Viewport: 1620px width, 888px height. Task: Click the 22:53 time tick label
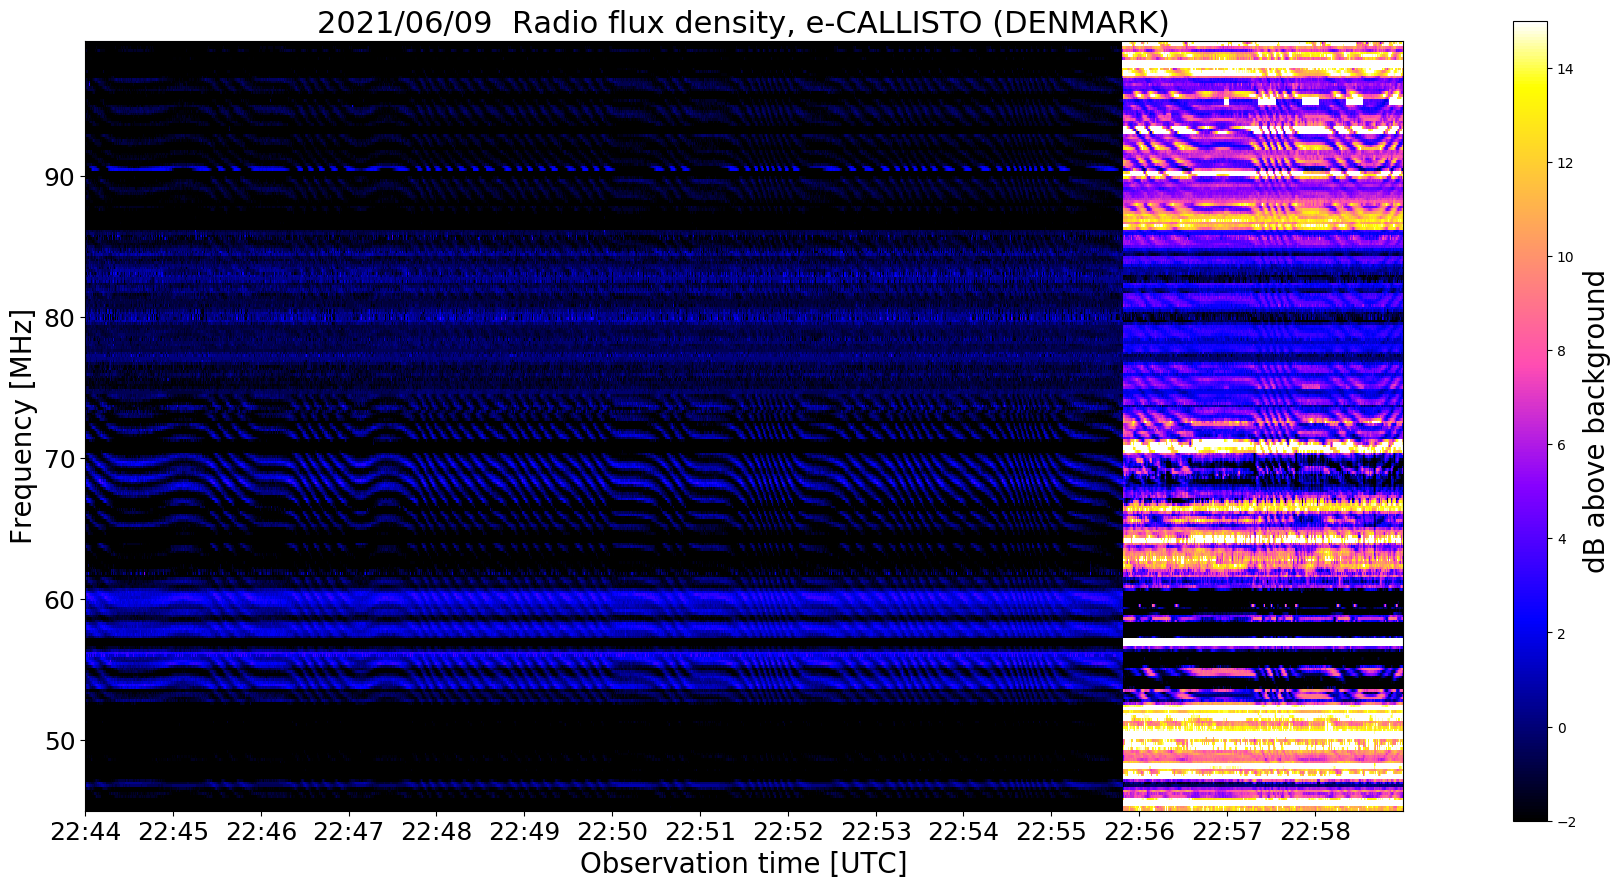(876, 831)
